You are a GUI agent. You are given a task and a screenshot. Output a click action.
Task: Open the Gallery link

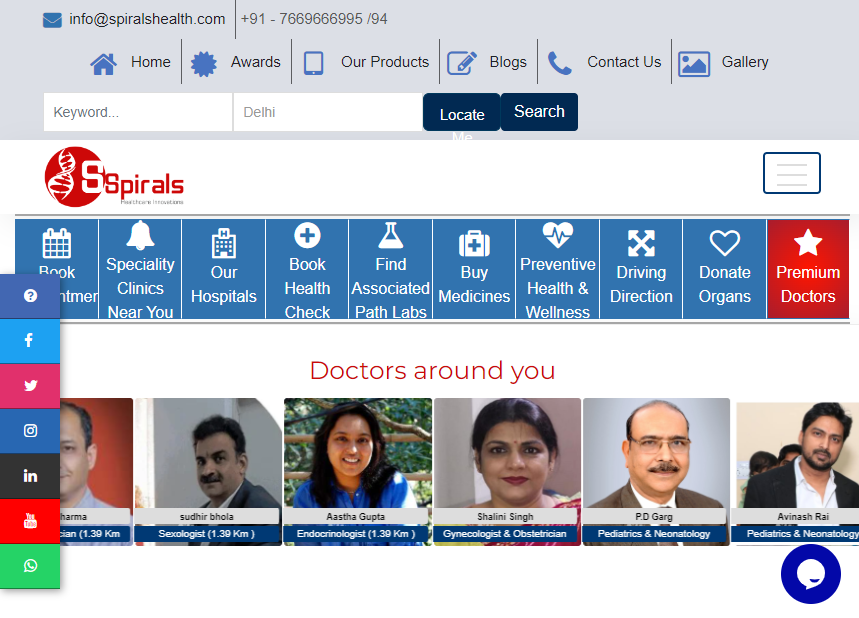tap(724, 62)
